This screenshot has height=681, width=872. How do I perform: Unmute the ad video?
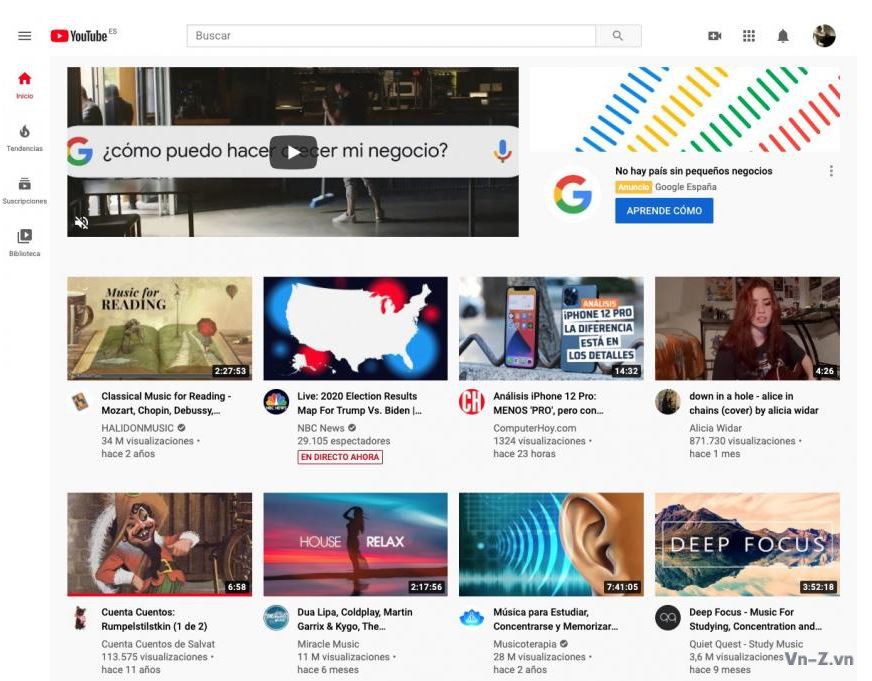(82, 223)
